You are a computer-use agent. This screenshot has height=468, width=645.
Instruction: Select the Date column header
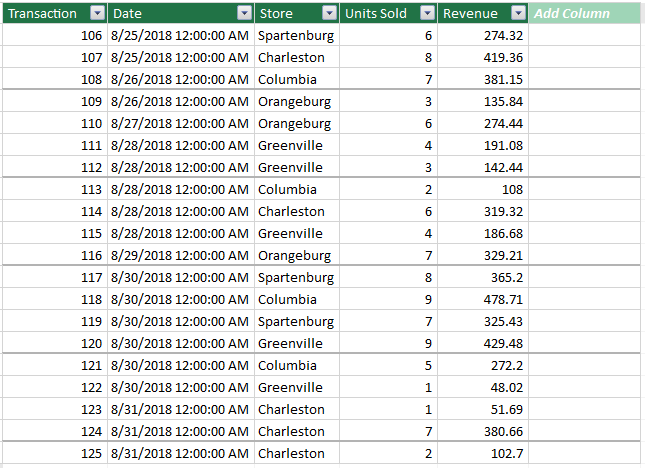[181, 14]
